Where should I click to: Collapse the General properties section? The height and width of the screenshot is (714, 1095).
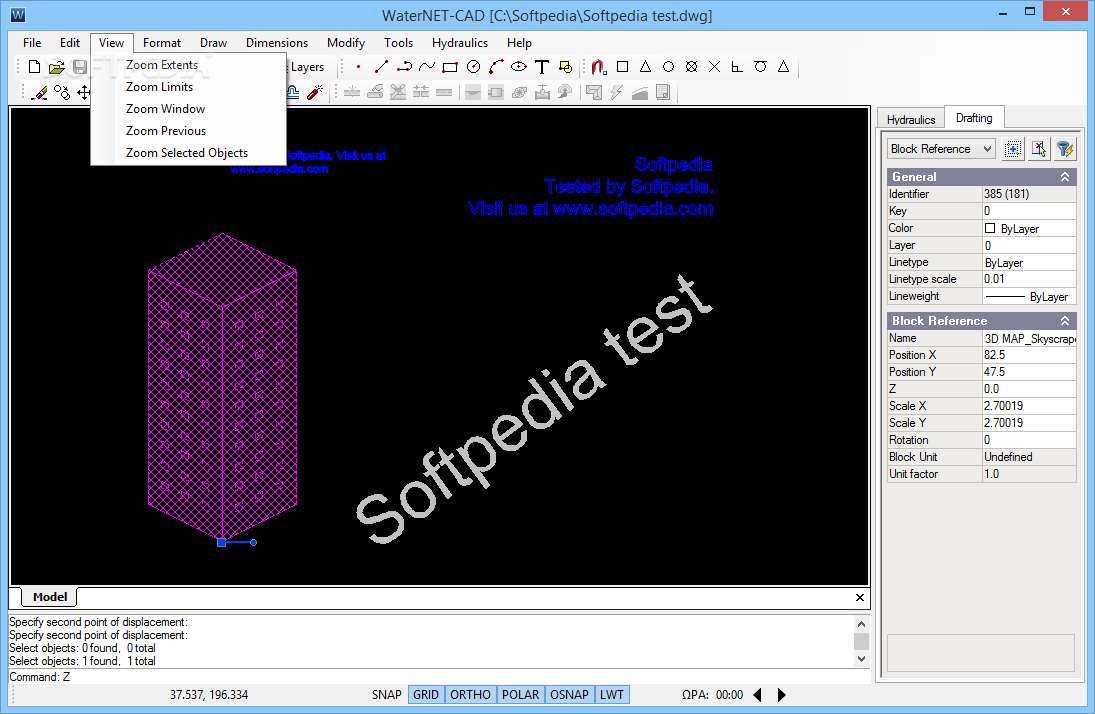(1065, 177)
